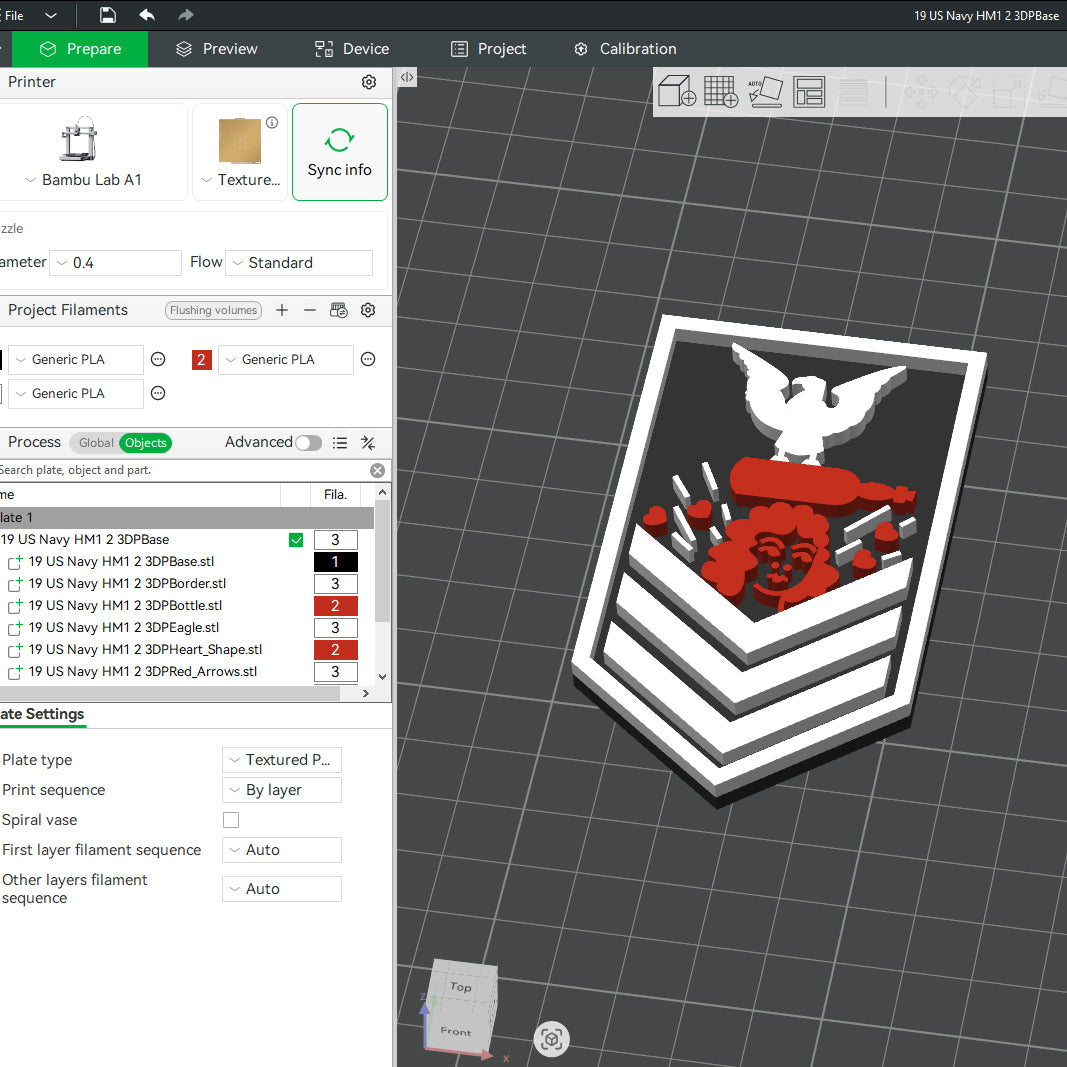Viewport: 1067px width, 1067px height.
Task: Open Flushing volumes settings
Action: (x=214, y=310)
